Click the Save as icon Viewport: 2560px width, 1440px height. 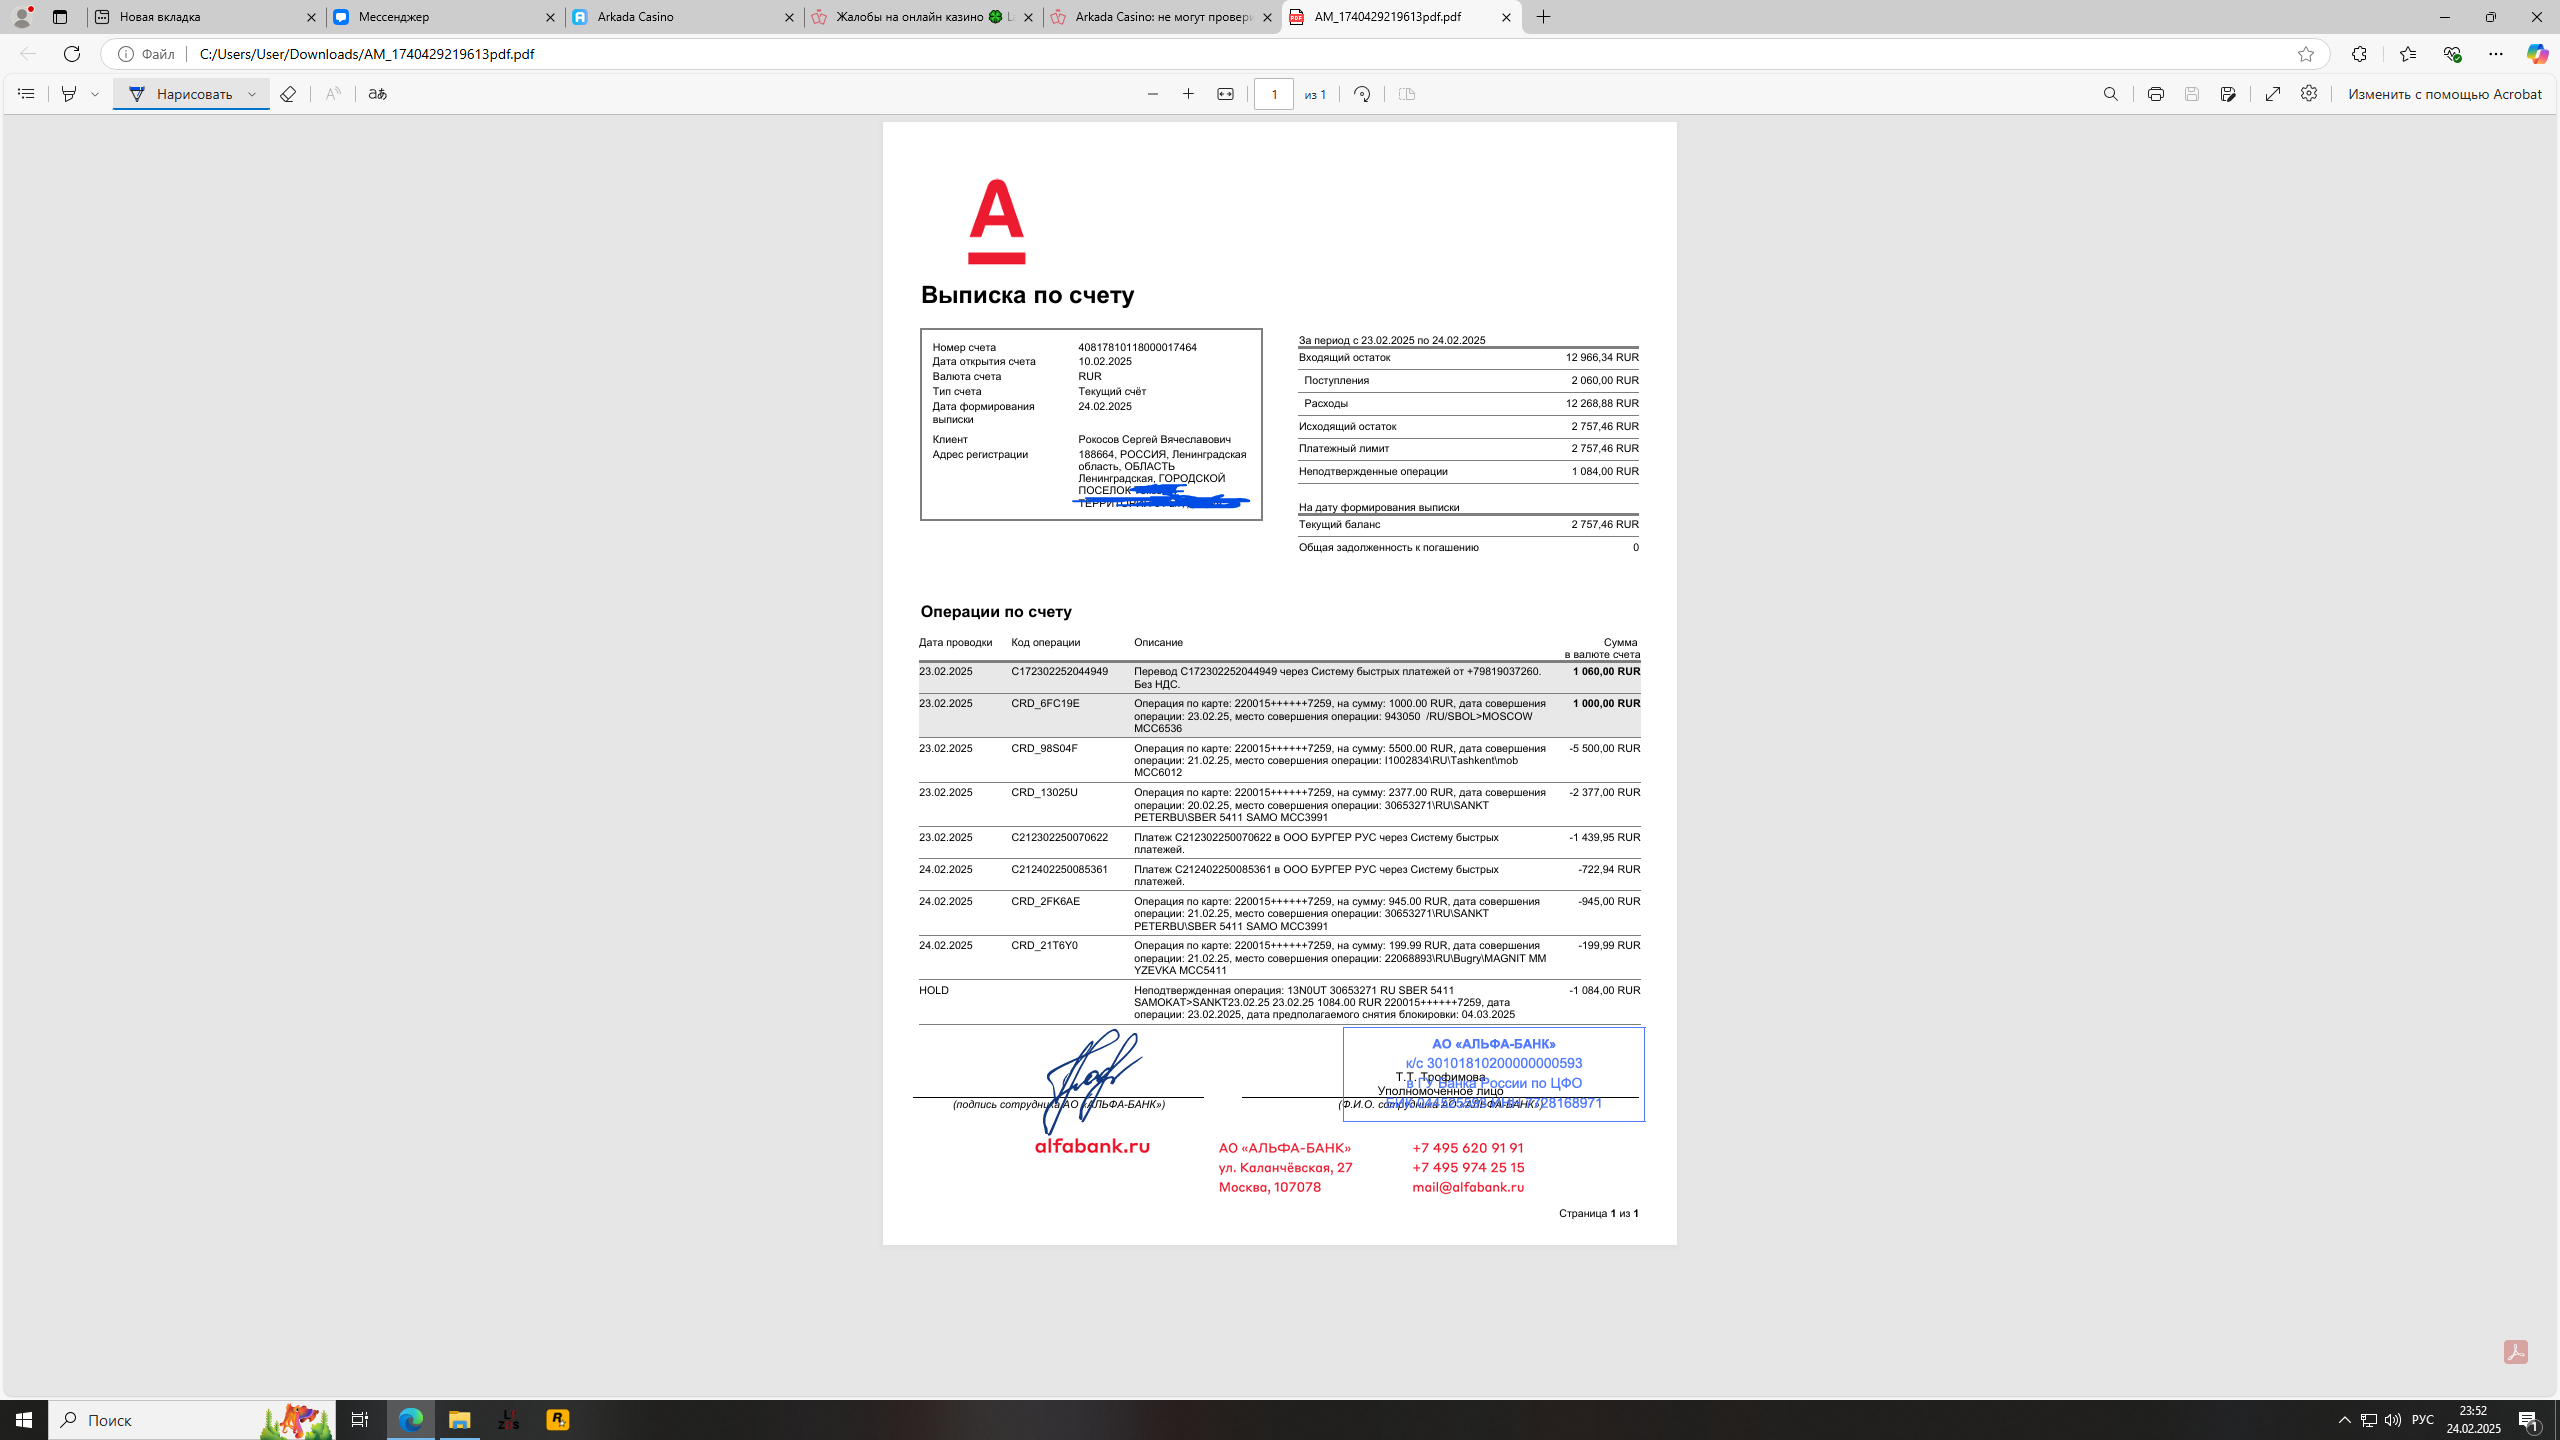coord(2228,94)
